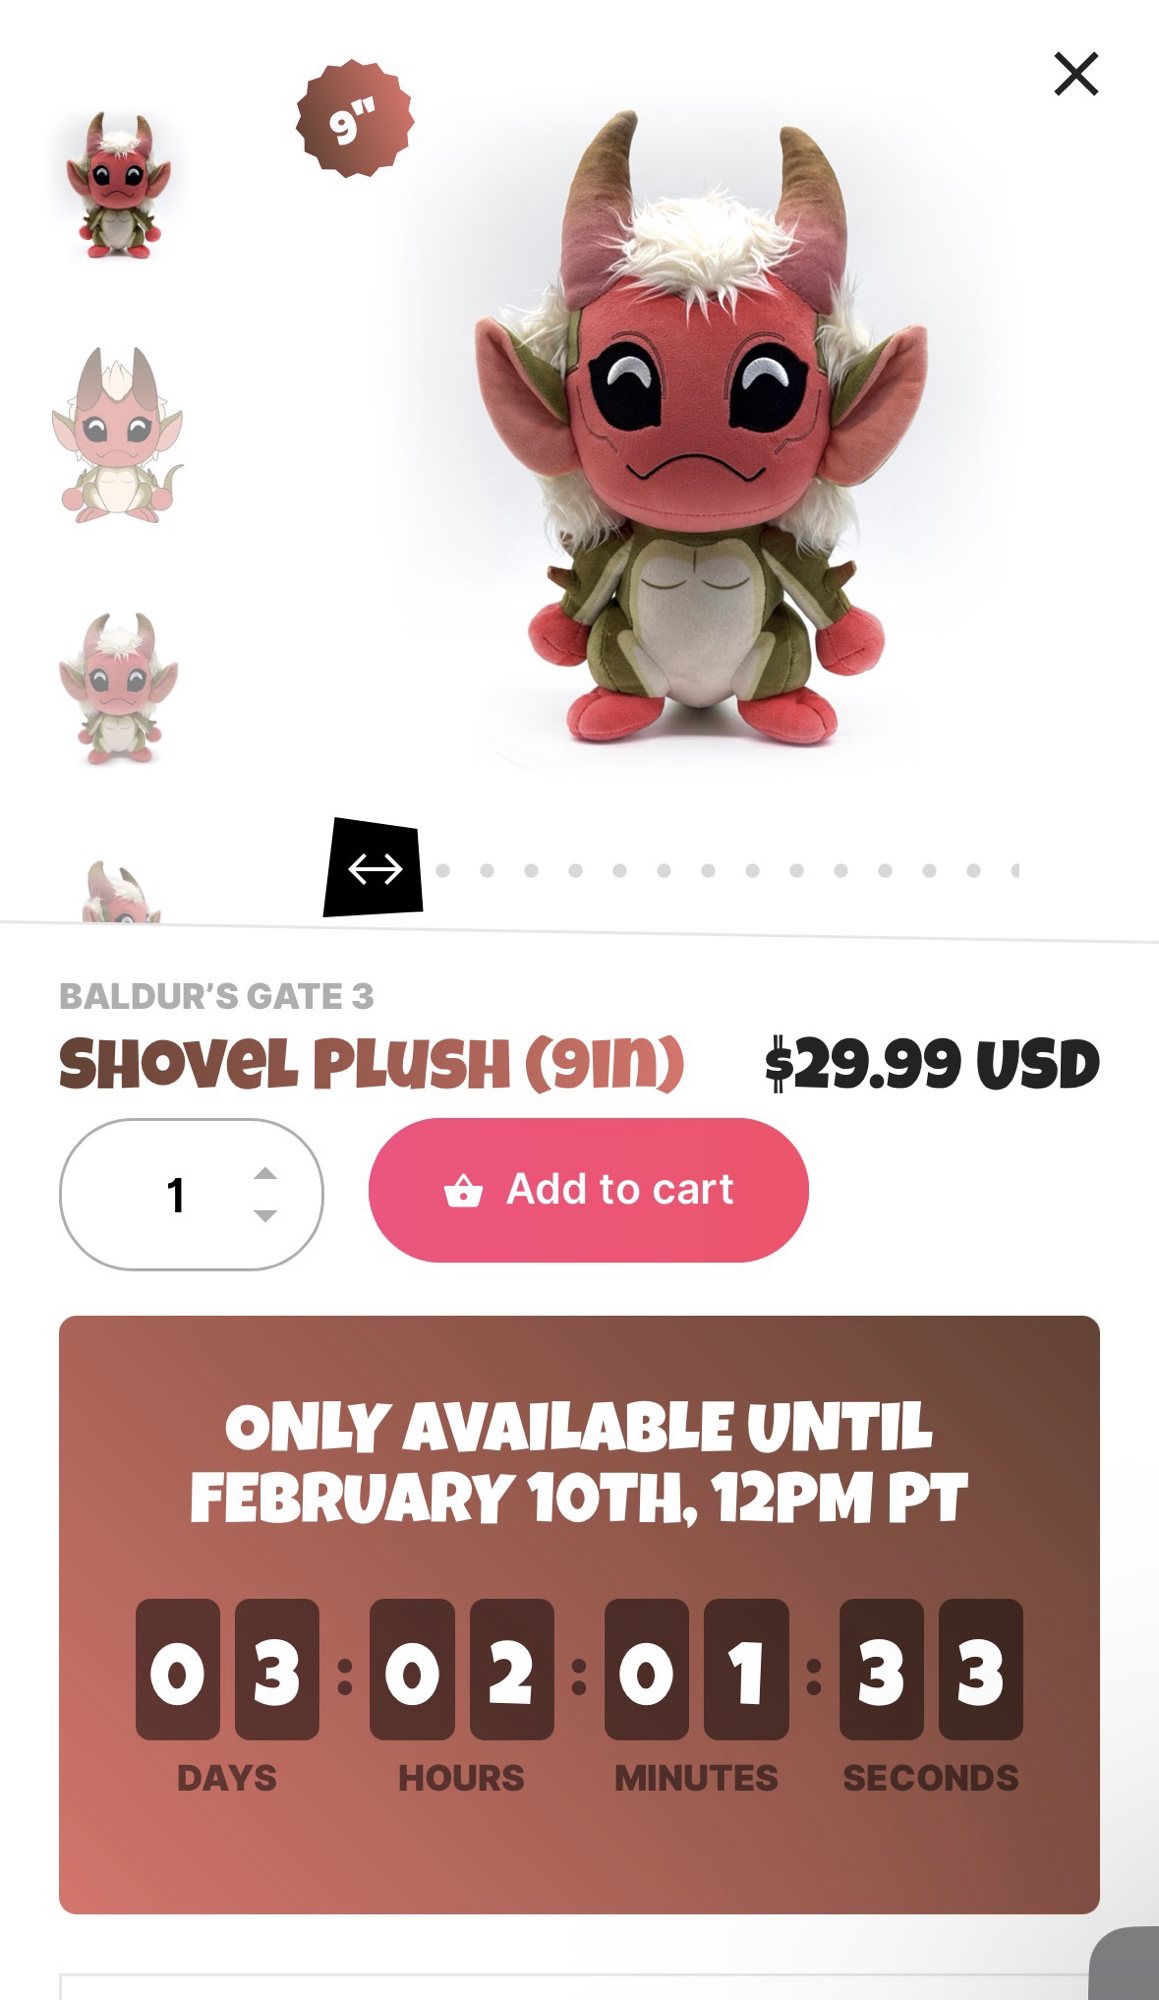
Task: Select the third plush thumbnail
Action: coord(118,688)
